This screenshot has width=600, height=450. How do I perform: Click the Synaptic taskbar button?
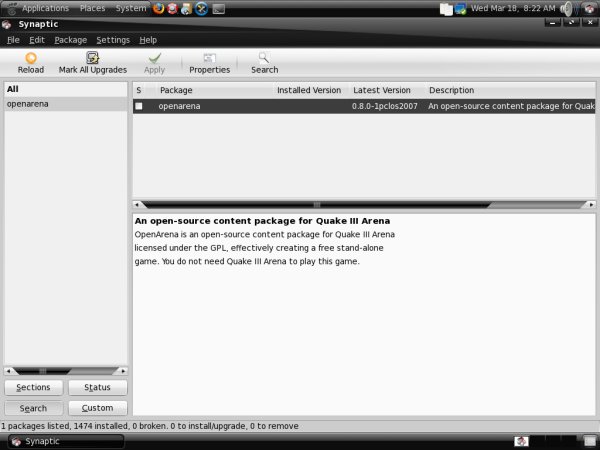tap(66, 441)
